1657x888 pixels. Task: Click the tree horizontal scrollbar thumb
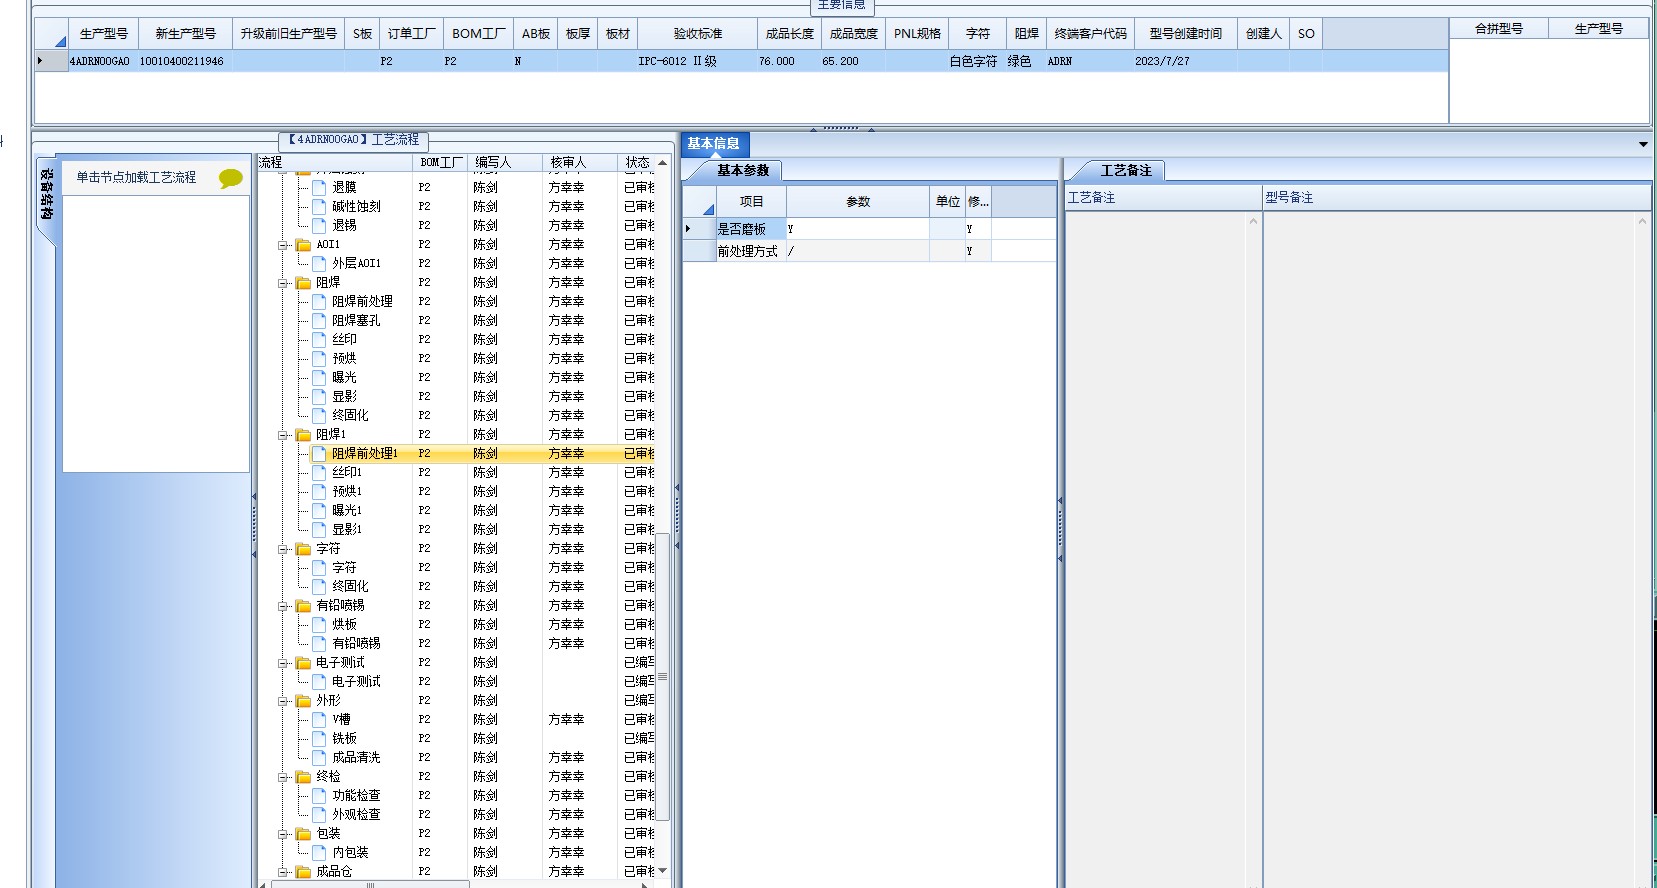(370, 884)
